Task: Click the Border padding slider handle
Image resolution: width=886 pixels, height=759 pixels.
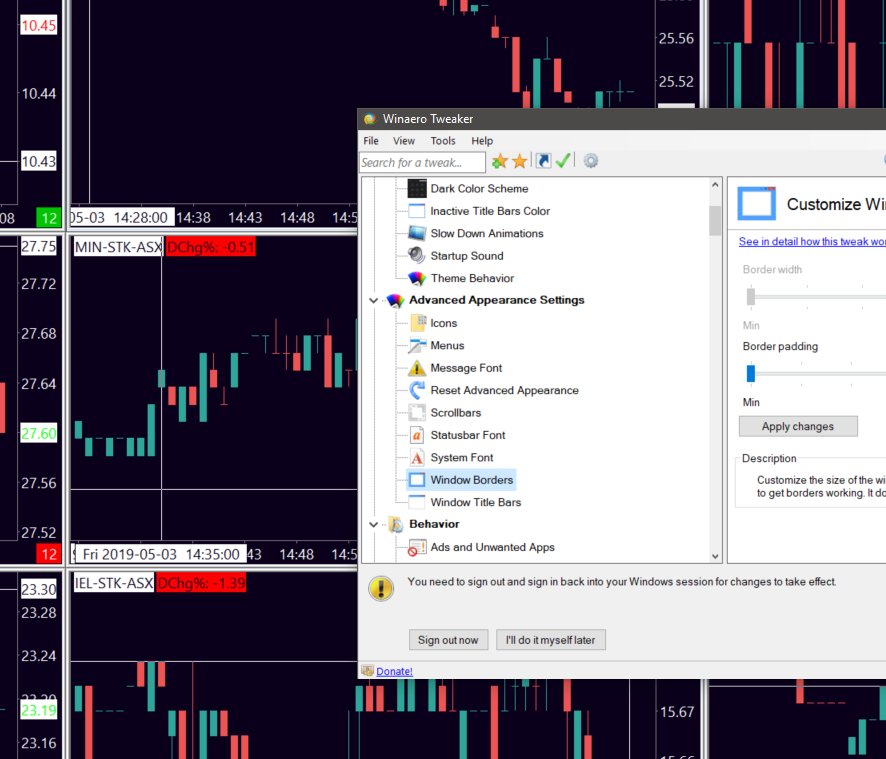Action: 751,373
